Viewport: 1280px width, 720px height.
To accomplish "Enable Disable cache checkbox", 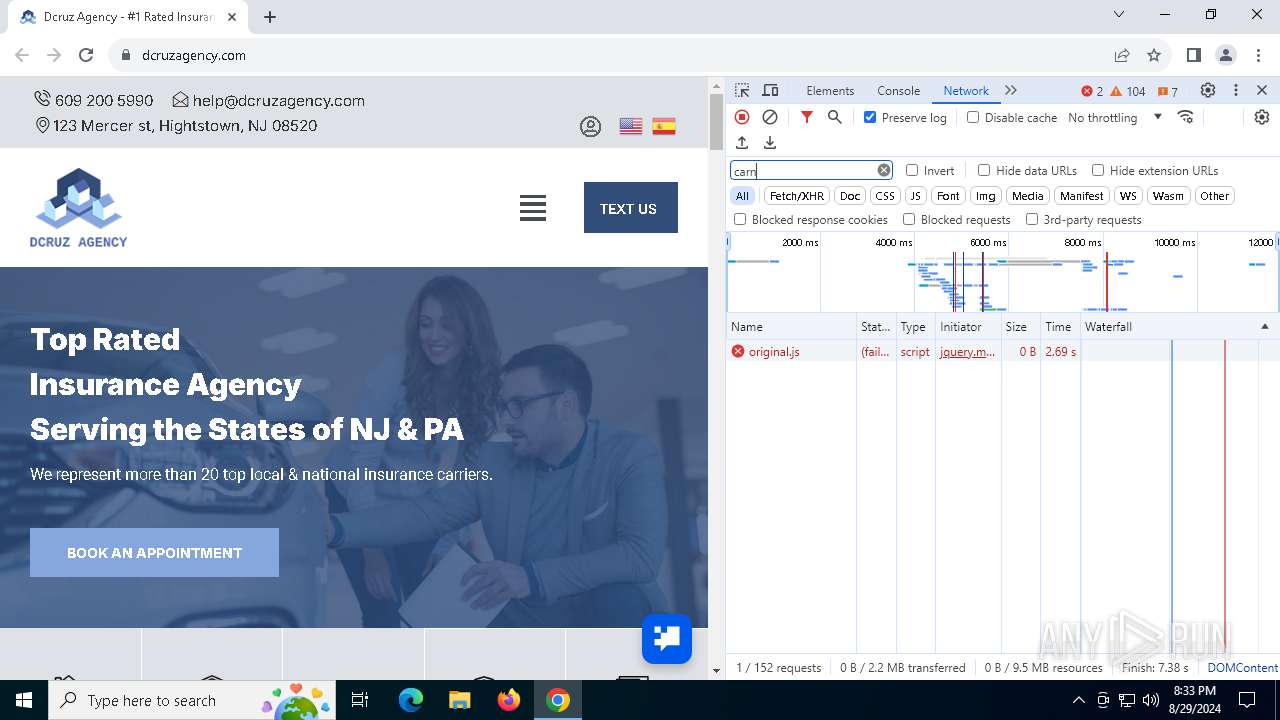I will 973,117.
